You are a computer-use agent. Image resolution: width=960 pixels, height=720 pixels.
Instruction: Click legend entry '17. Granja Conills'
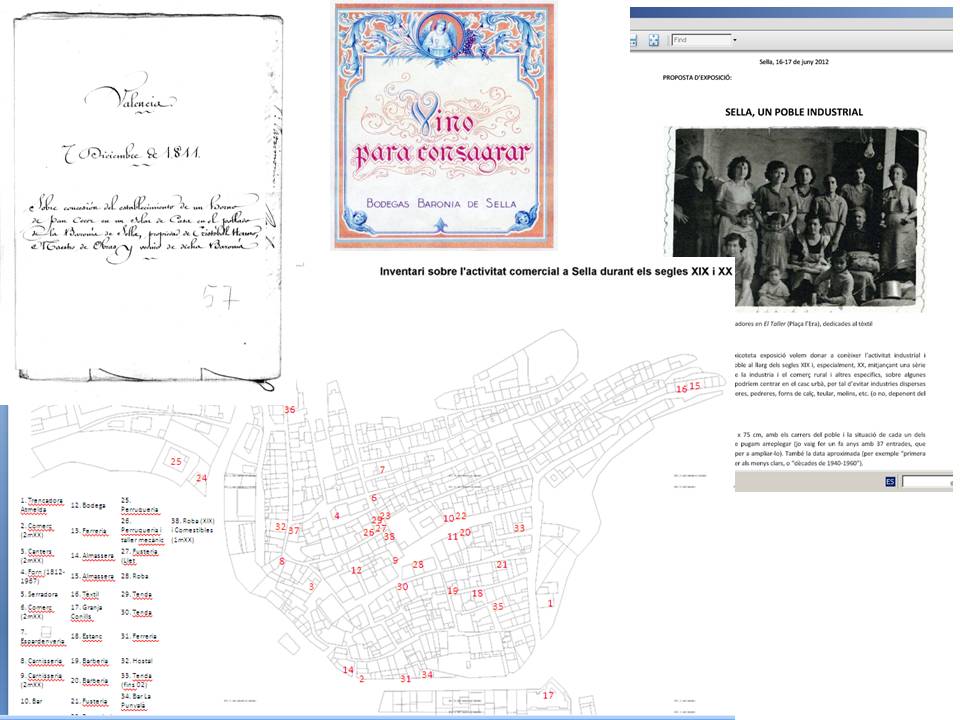(86, 612)
